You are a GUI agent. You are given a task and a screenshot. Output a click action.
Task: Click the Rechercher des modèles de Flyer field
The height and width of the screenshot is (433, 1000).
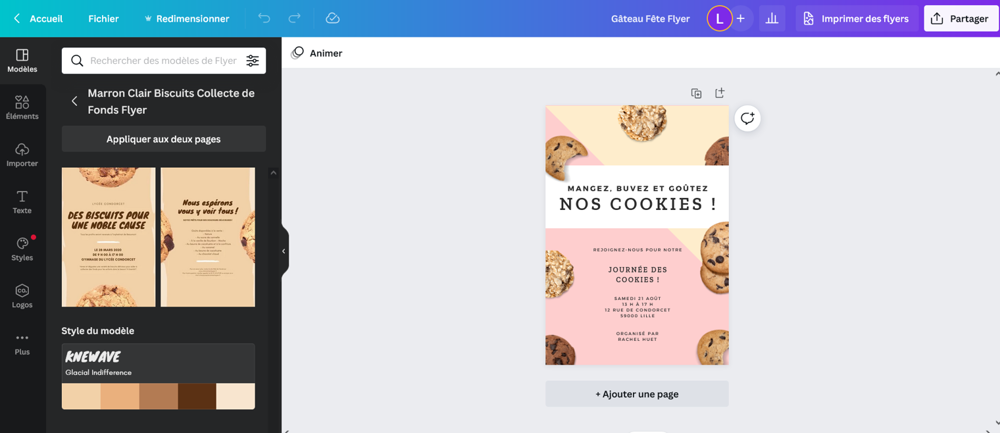tap(163, 61)
